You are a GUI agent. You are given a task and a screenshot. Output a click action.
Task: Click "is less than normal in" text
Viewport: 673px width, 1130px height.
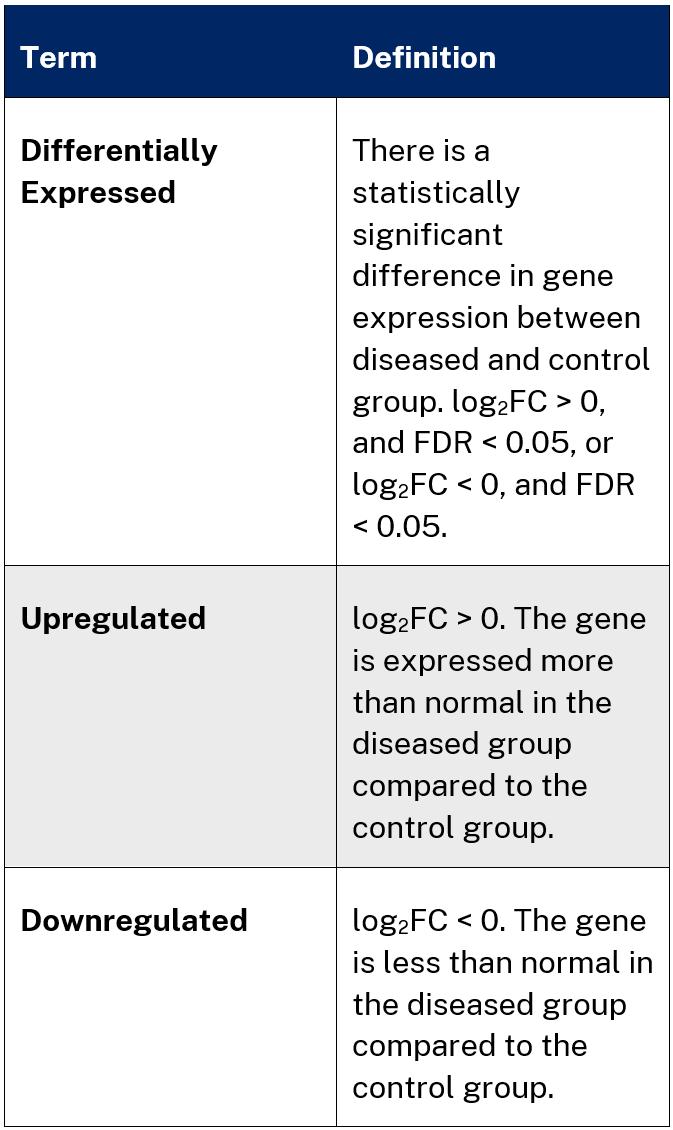[x=502, y=963]
